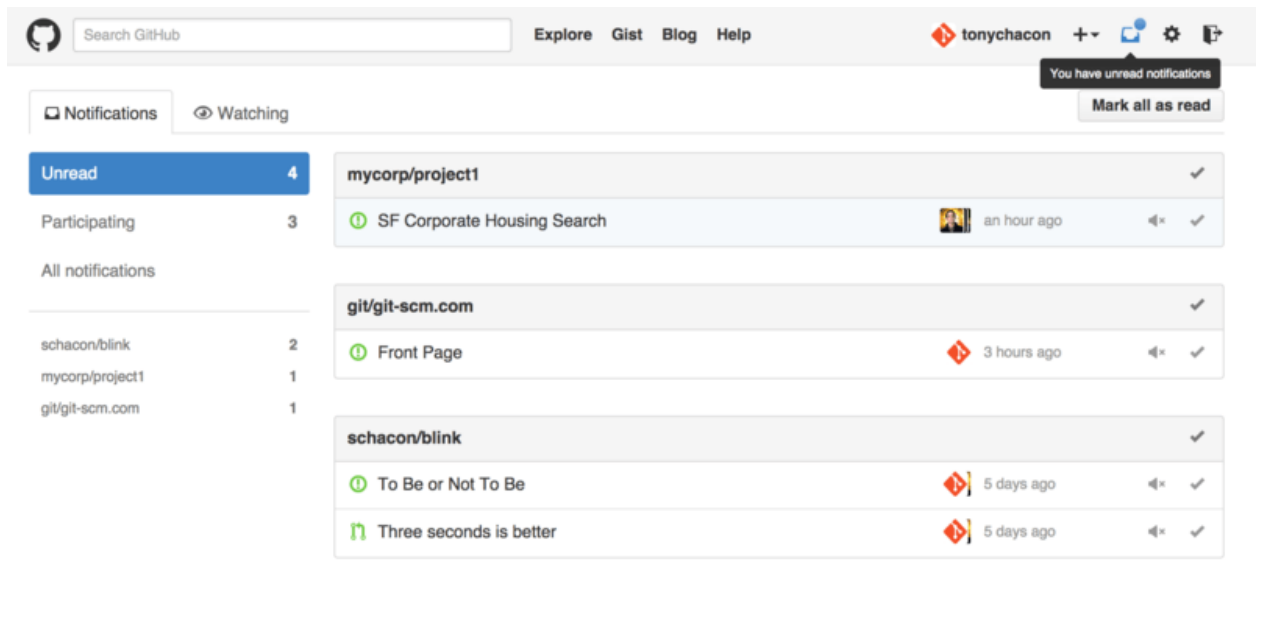Open the SF Corporate Housing Search issue
Image resolution: width=1262 pixels, height=620 pixels.
492,221
